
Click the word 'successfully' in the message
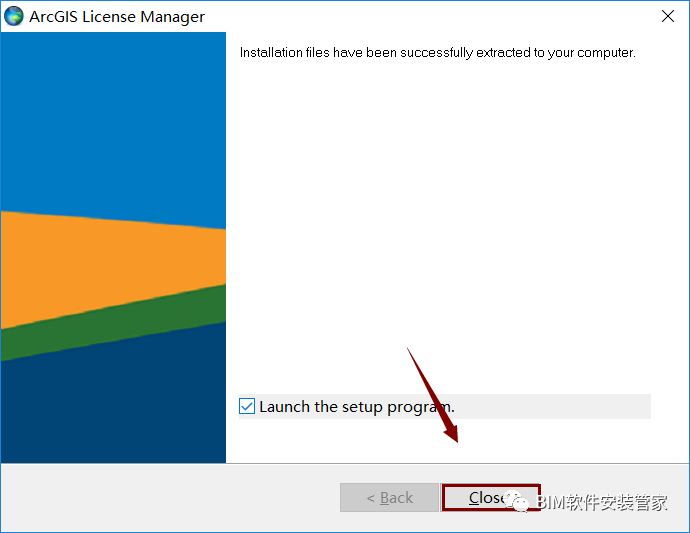click(436, 52)
